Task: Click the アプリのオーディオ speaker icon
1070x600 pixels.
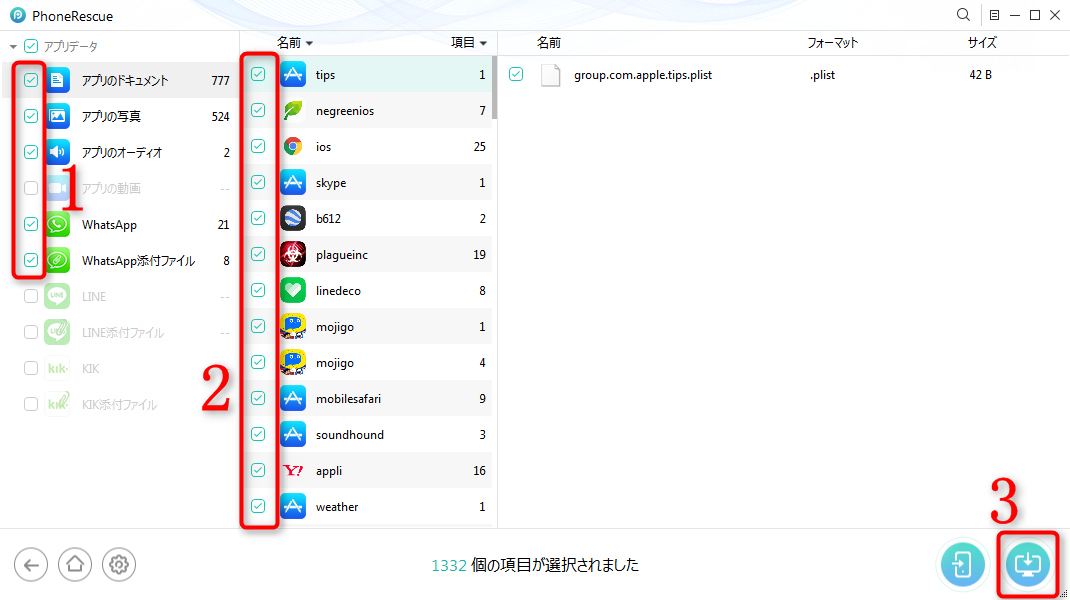Action: point(58,152)
